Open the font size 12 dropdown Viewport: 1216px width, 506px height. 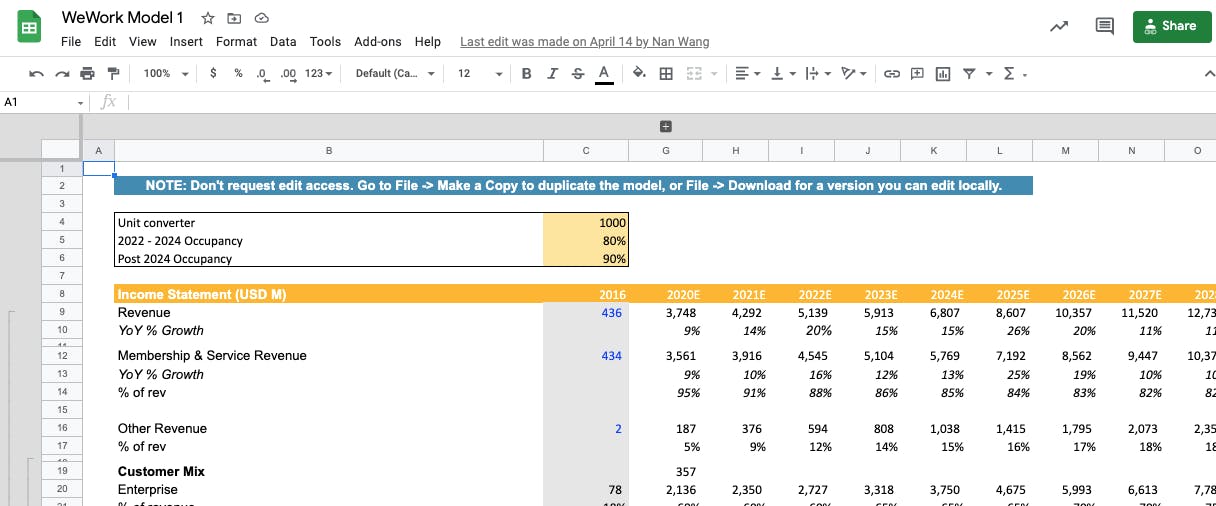click(480, 73)
